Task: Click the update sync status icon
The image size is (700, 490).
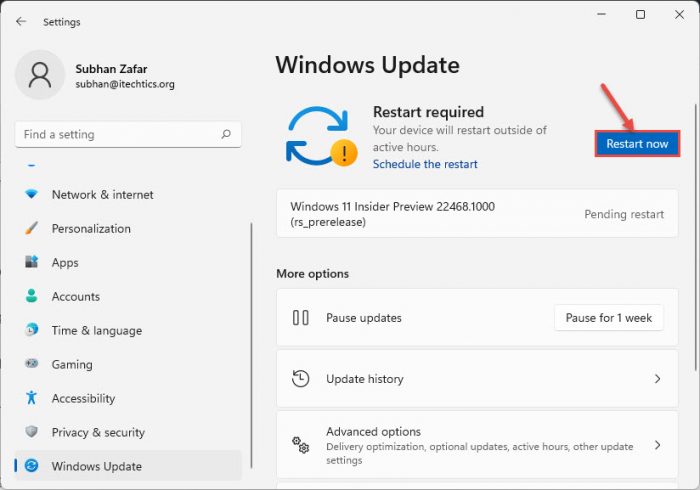Action: click(321, 136)
